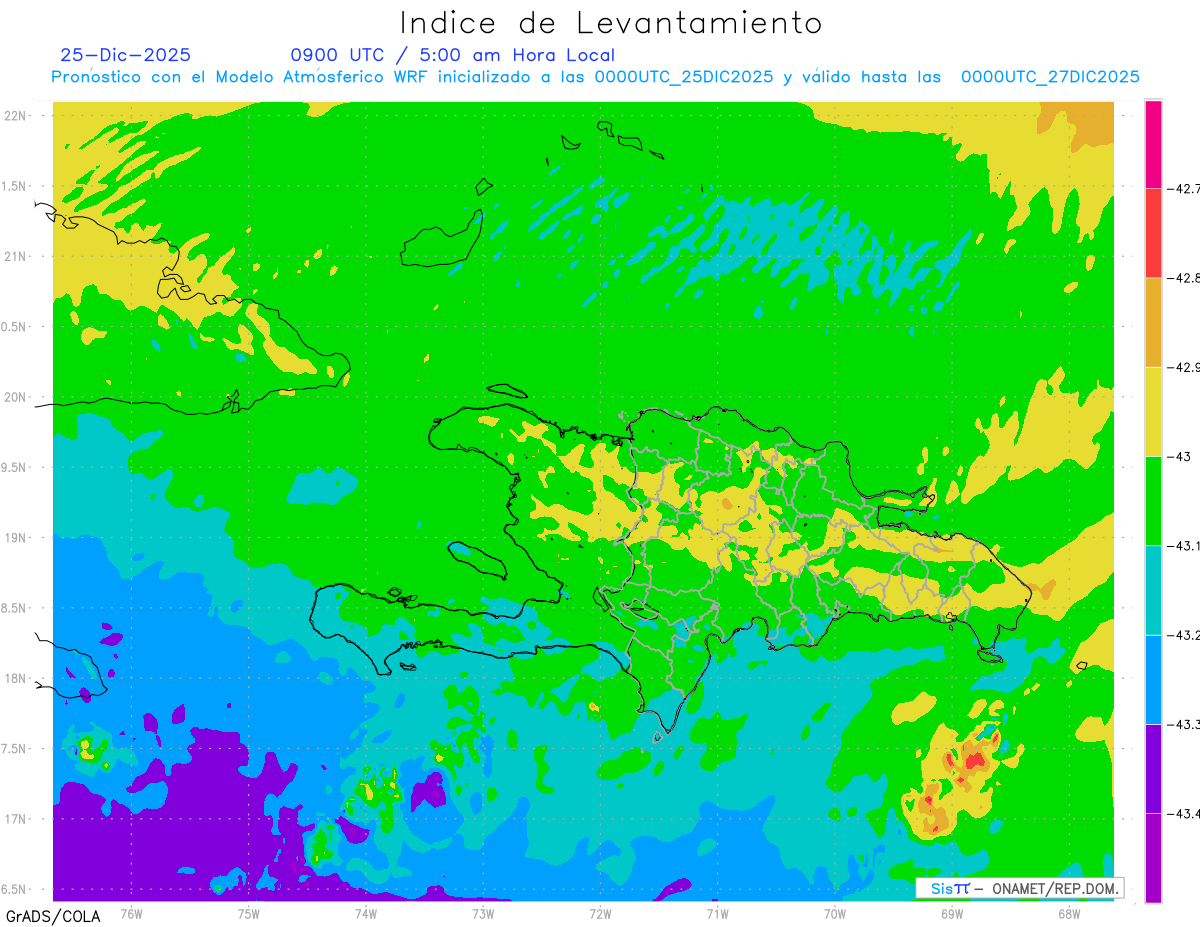The height and width of the screenshot is (927, 1200).
Task: Click the "72W" longitude label
Action: pyautogui.click(x=600, y=913)
